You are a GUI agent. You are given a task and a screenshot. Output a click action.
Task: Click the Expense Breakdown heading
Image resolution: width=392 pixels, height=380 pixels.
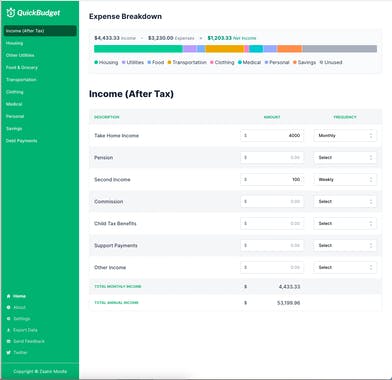[125, 16]
